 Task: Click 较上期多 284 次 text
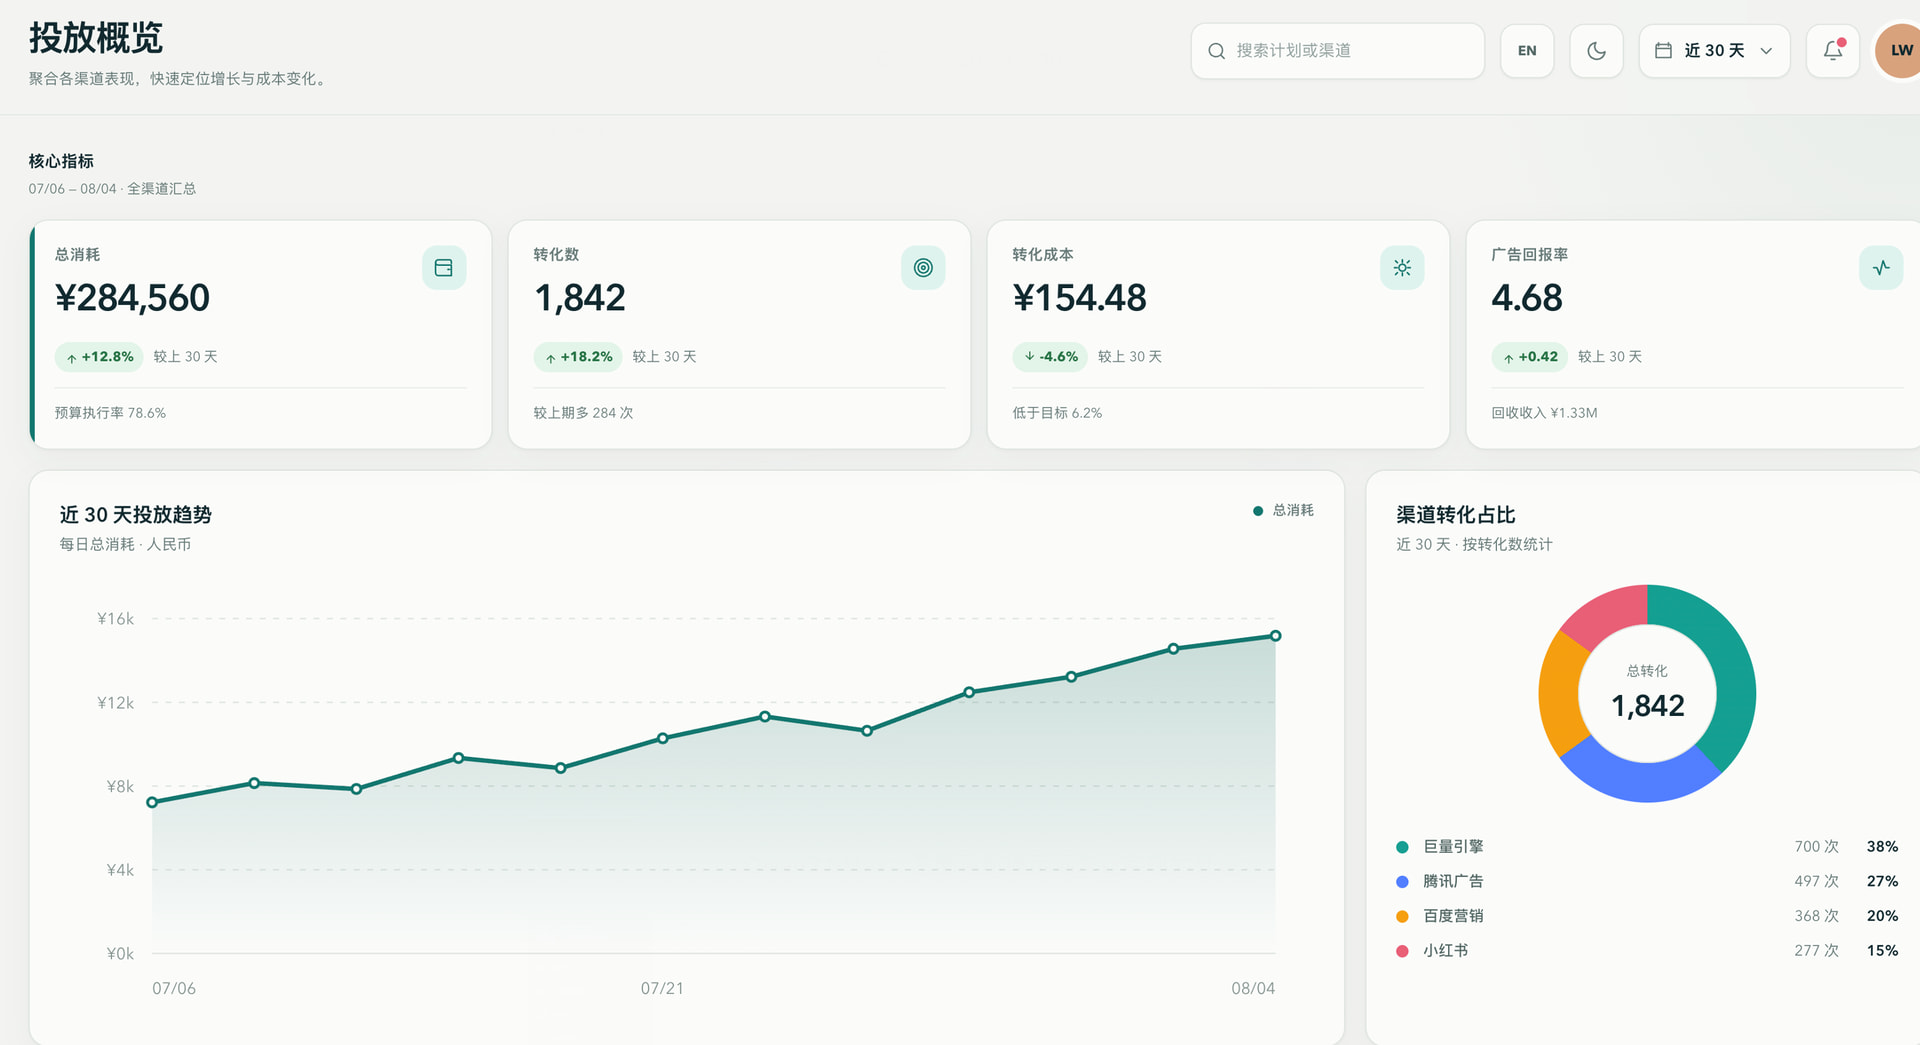point(583,413)
